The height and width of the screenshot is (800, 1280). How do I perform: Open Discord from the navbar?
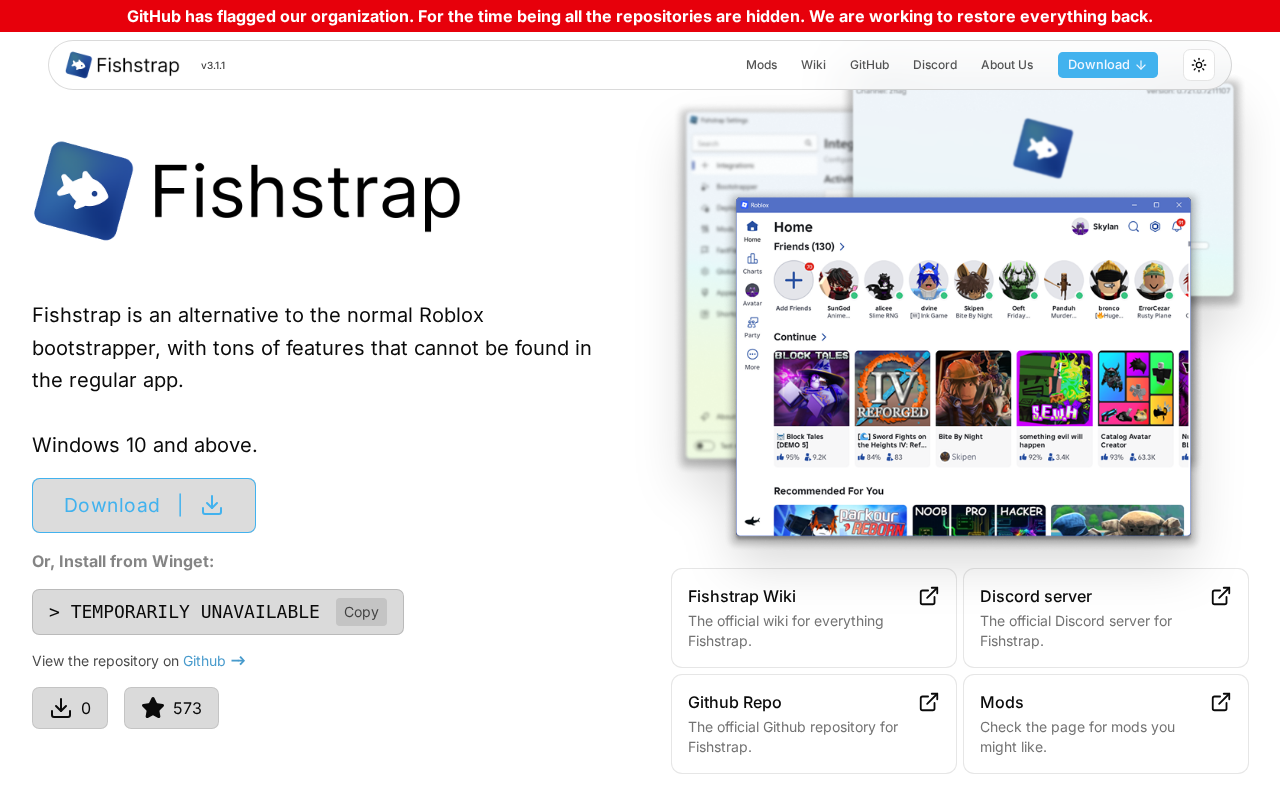pyautogui.click(x=935, y=65)
